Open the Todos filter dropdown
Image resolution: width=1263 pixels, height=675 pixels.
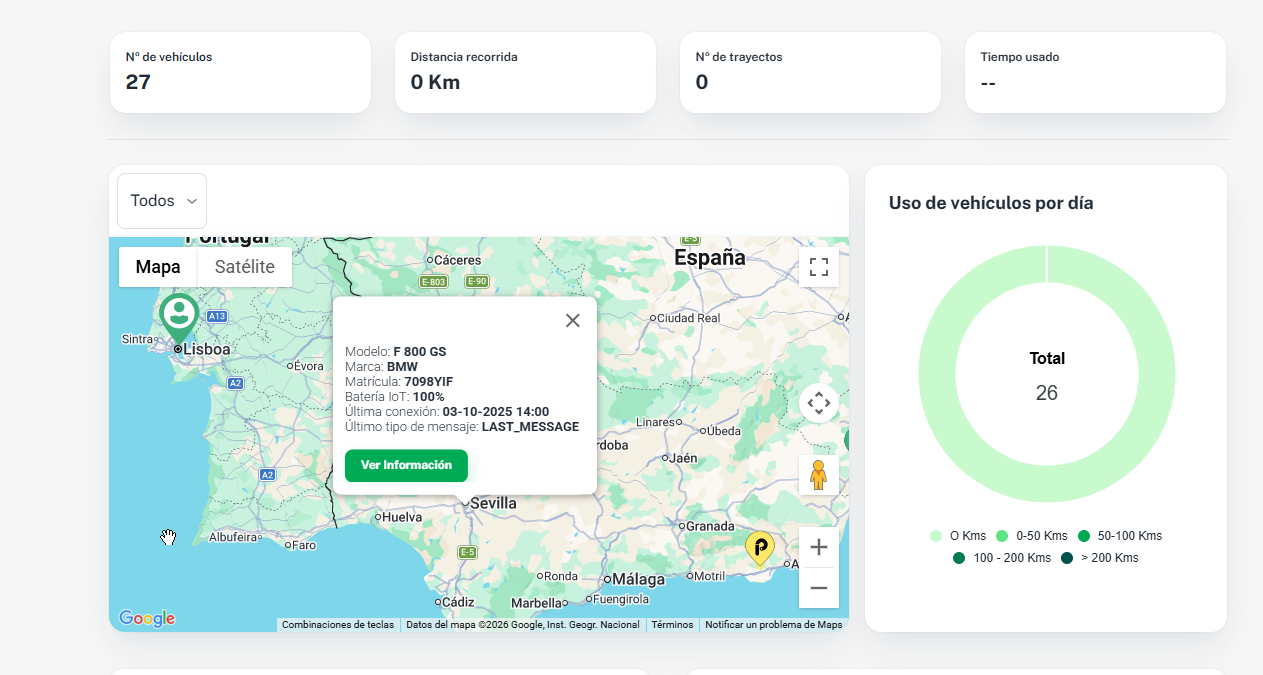click(x=162, y=201)
